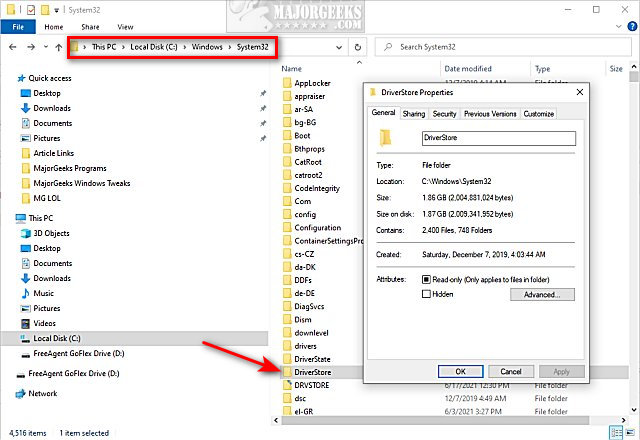Expand the ribbon with the chevron
The image size is (640, 440).
click(619, 27)
